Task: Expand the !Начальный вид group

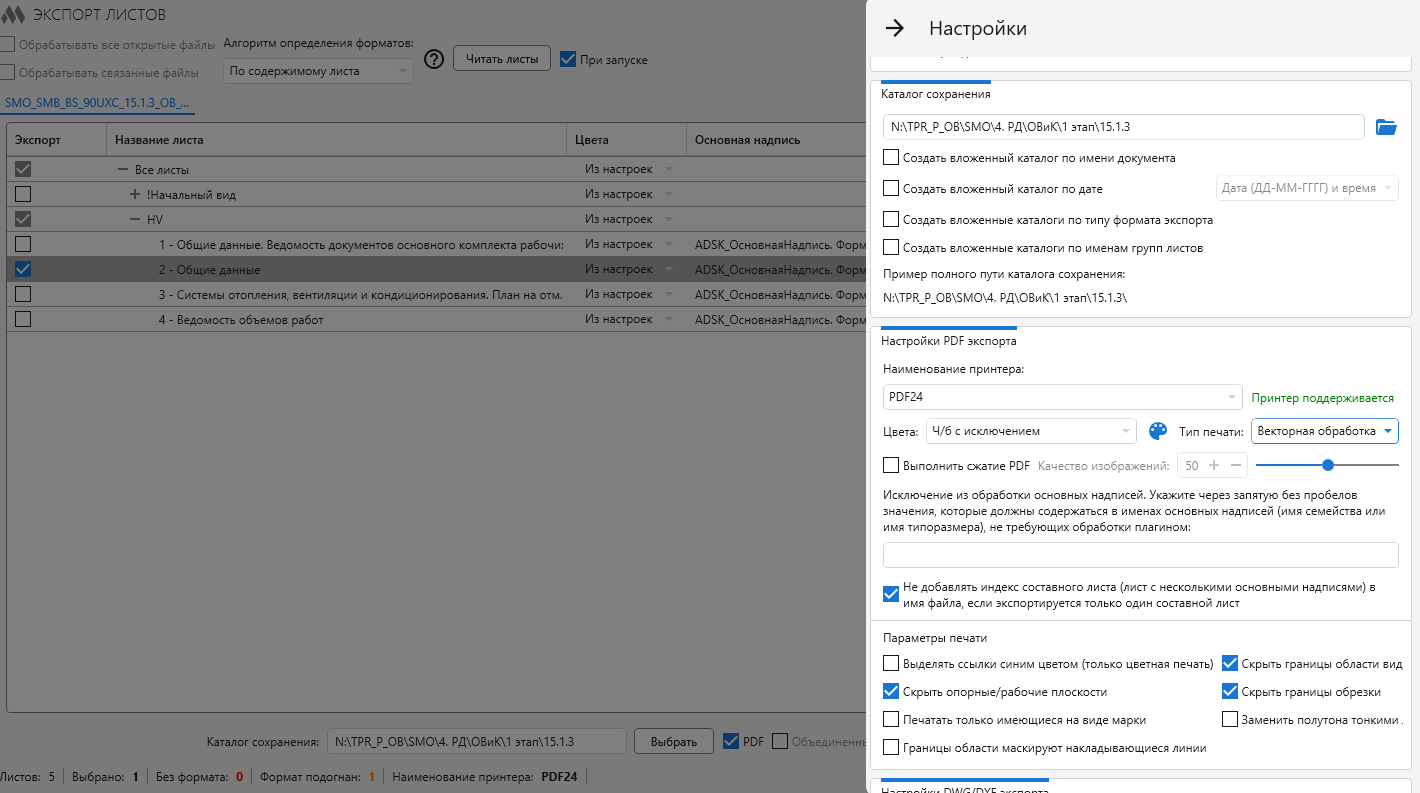Action: point(135,195)
